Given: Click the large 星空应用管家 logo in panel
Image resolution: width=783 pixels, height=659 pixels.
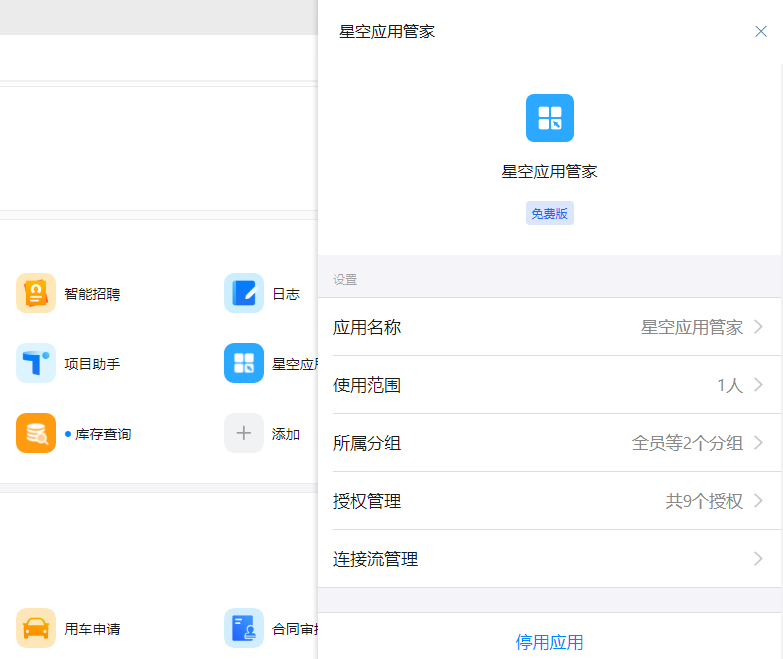Looking at the screenshot, I should pos(550,118).
